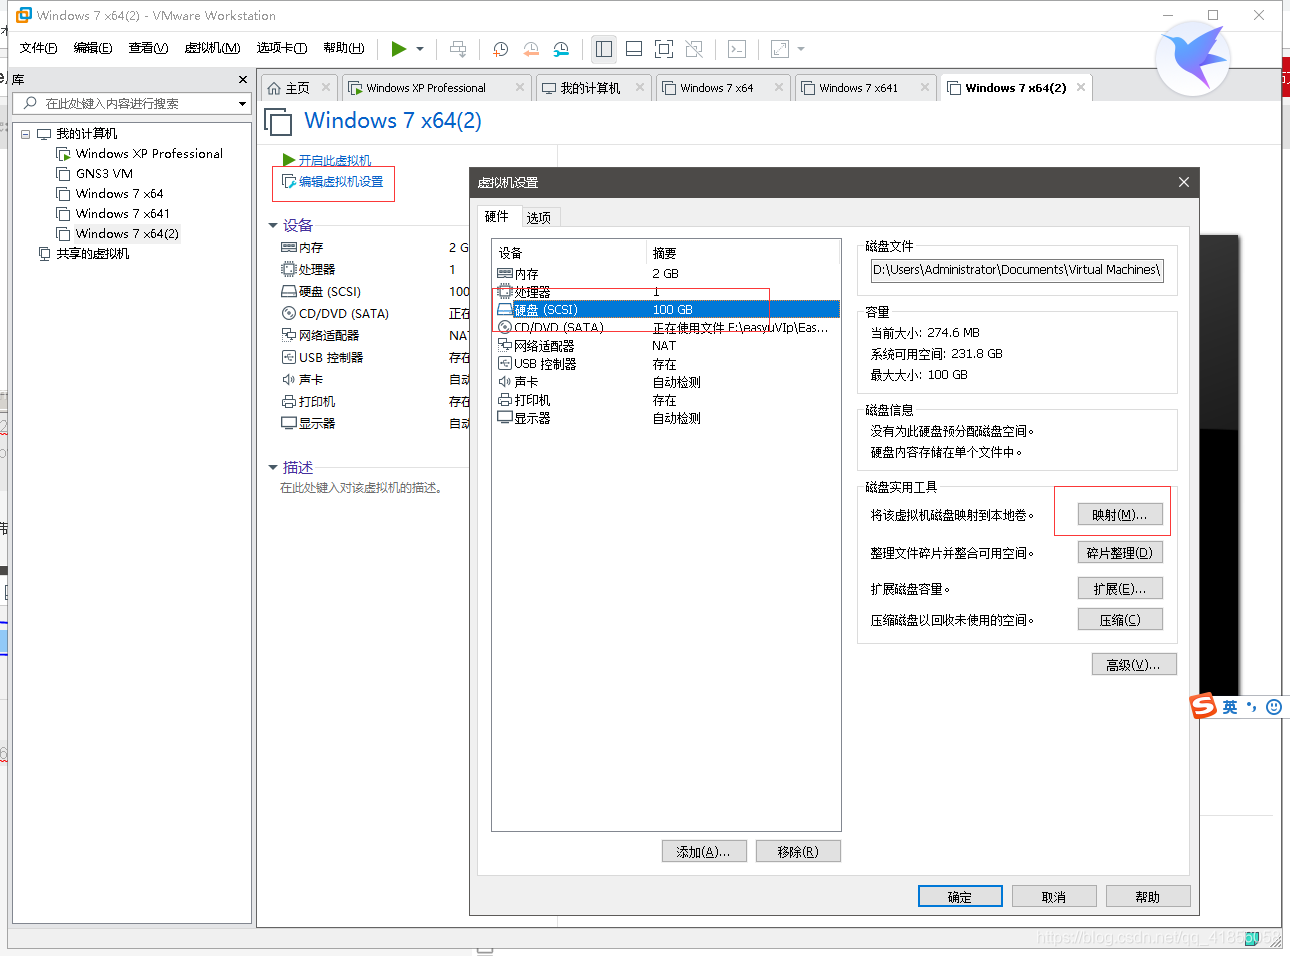Viewport: 1290px width, 956px height.
Task: Click the Unity mode toolbar icon
Action: point(694,48)
